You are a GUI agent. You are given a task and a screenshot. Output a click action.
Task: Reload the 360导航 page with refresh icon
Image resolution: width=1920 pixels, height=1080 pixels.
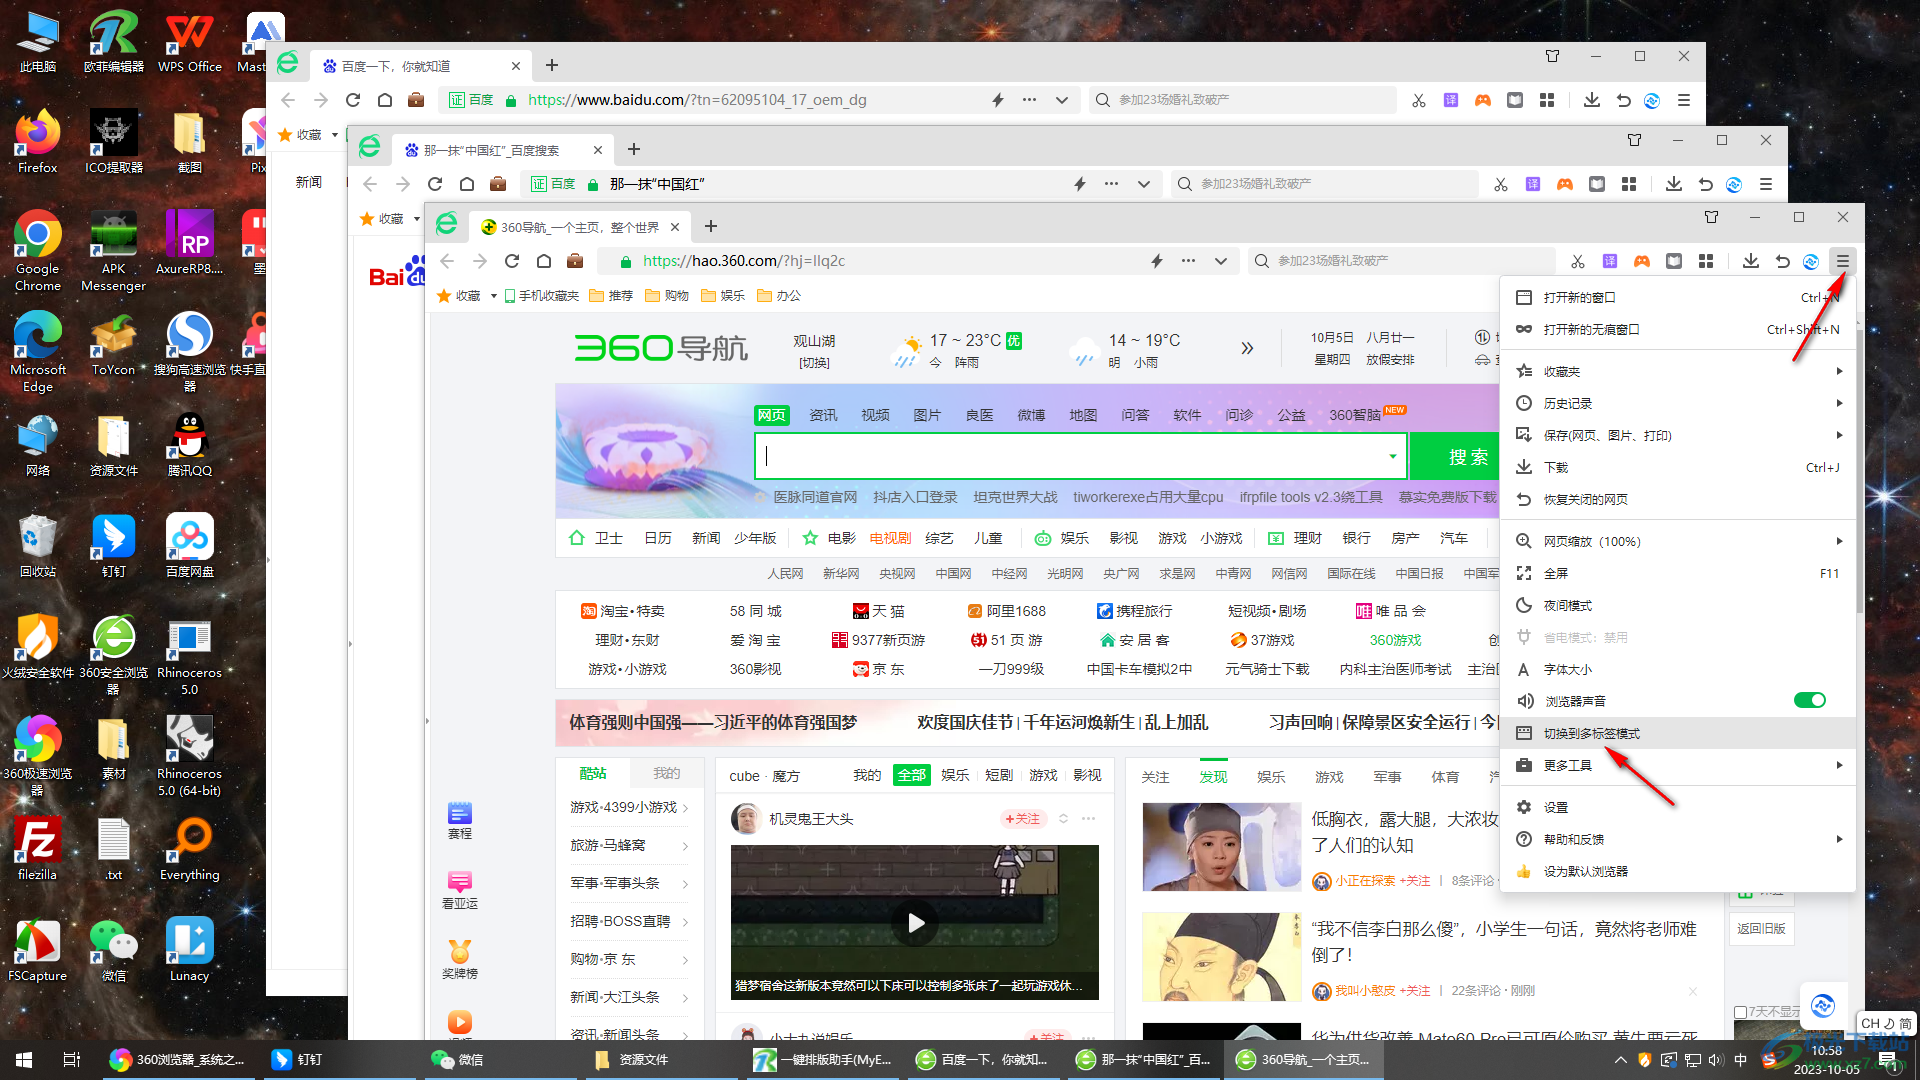(512, 261)
